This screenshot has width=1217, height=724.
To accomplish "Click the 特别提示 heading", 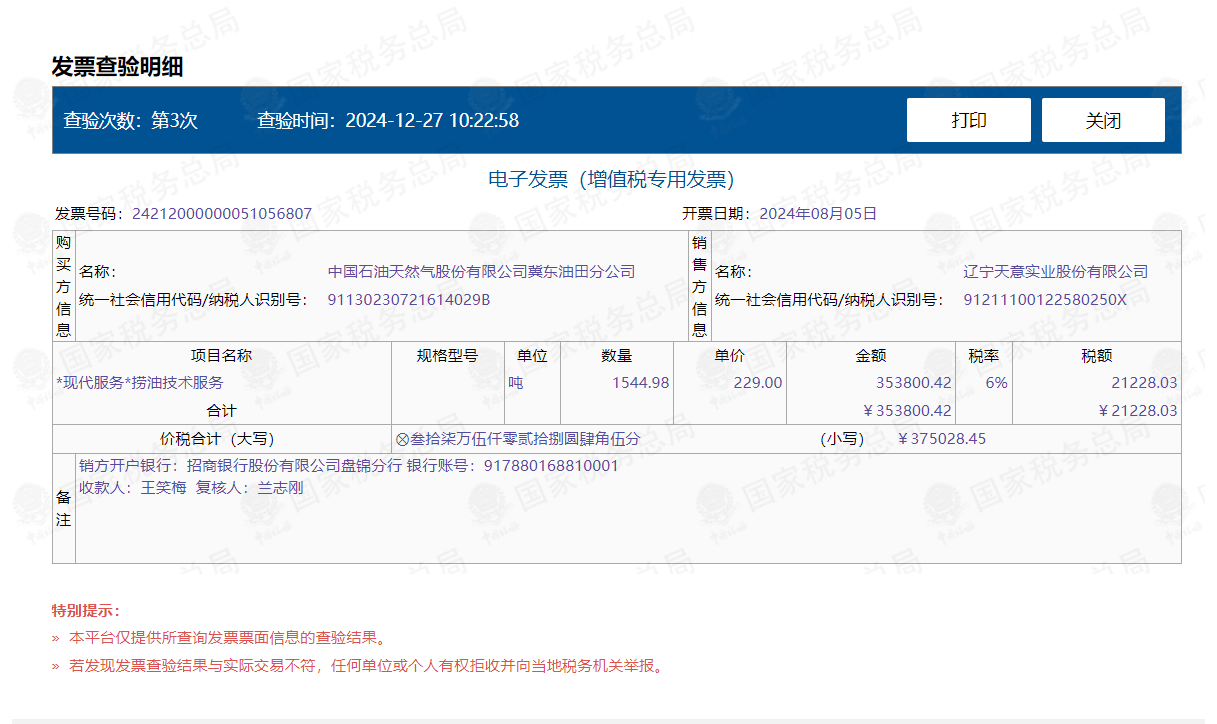I will pos(86,610).
